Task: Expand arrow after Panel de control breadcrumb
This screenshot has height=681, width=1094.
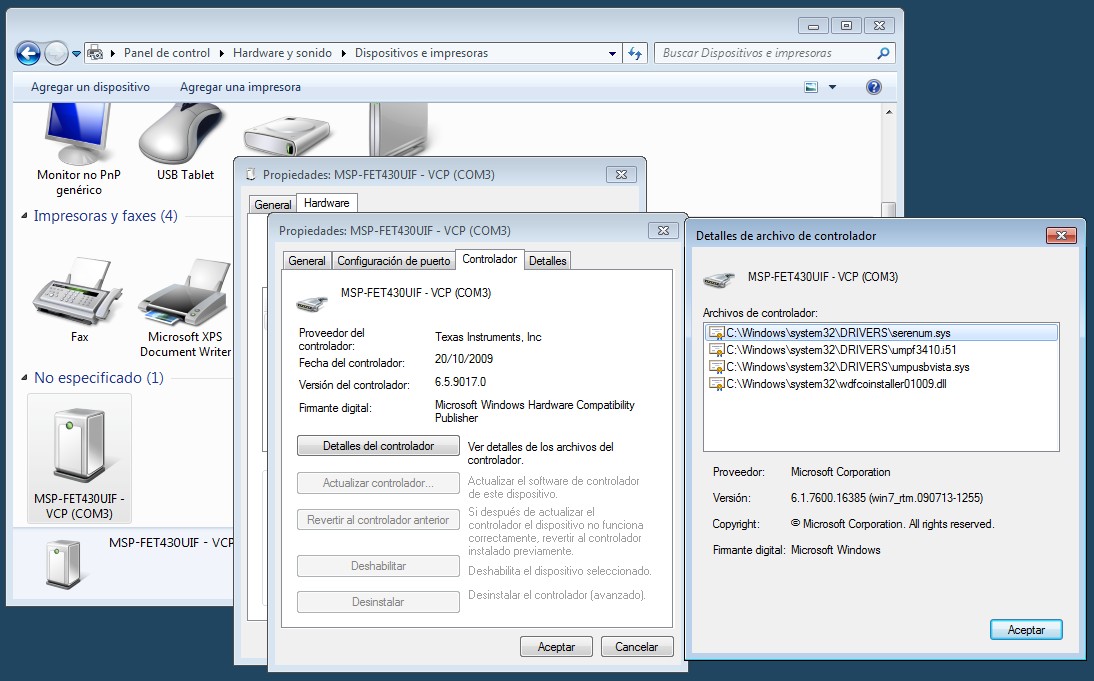Action: [222, 53]
